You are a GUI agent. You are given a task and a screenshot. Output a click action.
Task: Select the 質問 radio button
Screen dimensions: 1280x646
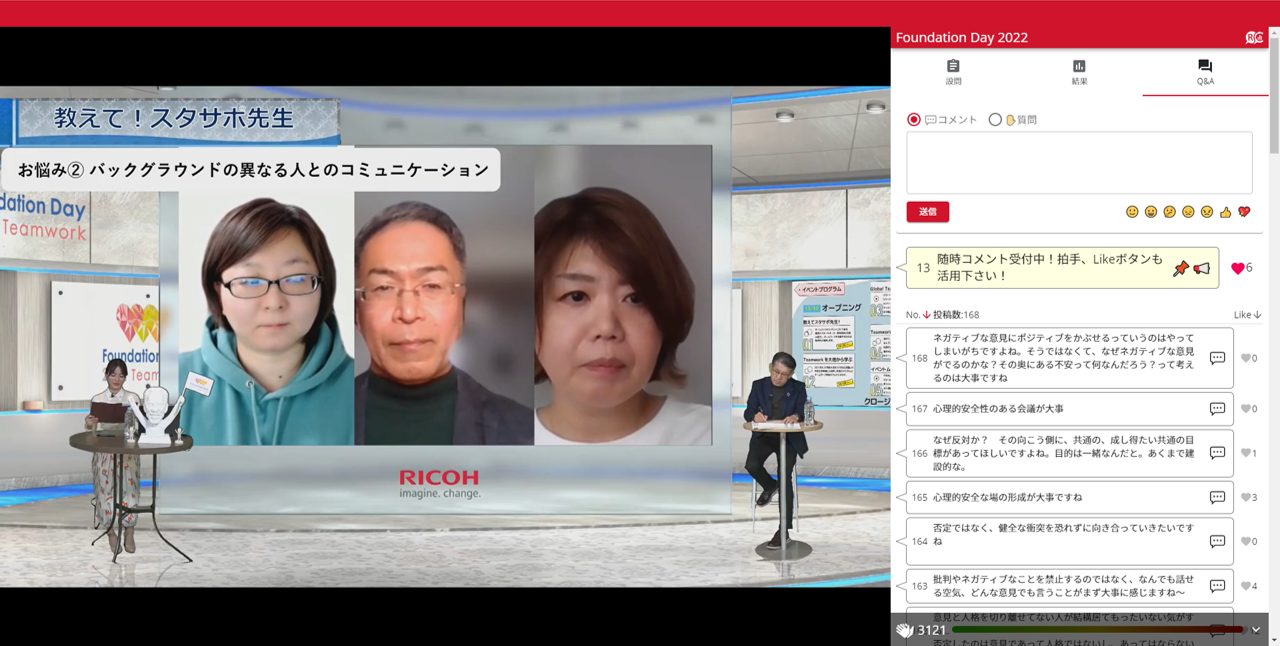[x=995, y=119]
